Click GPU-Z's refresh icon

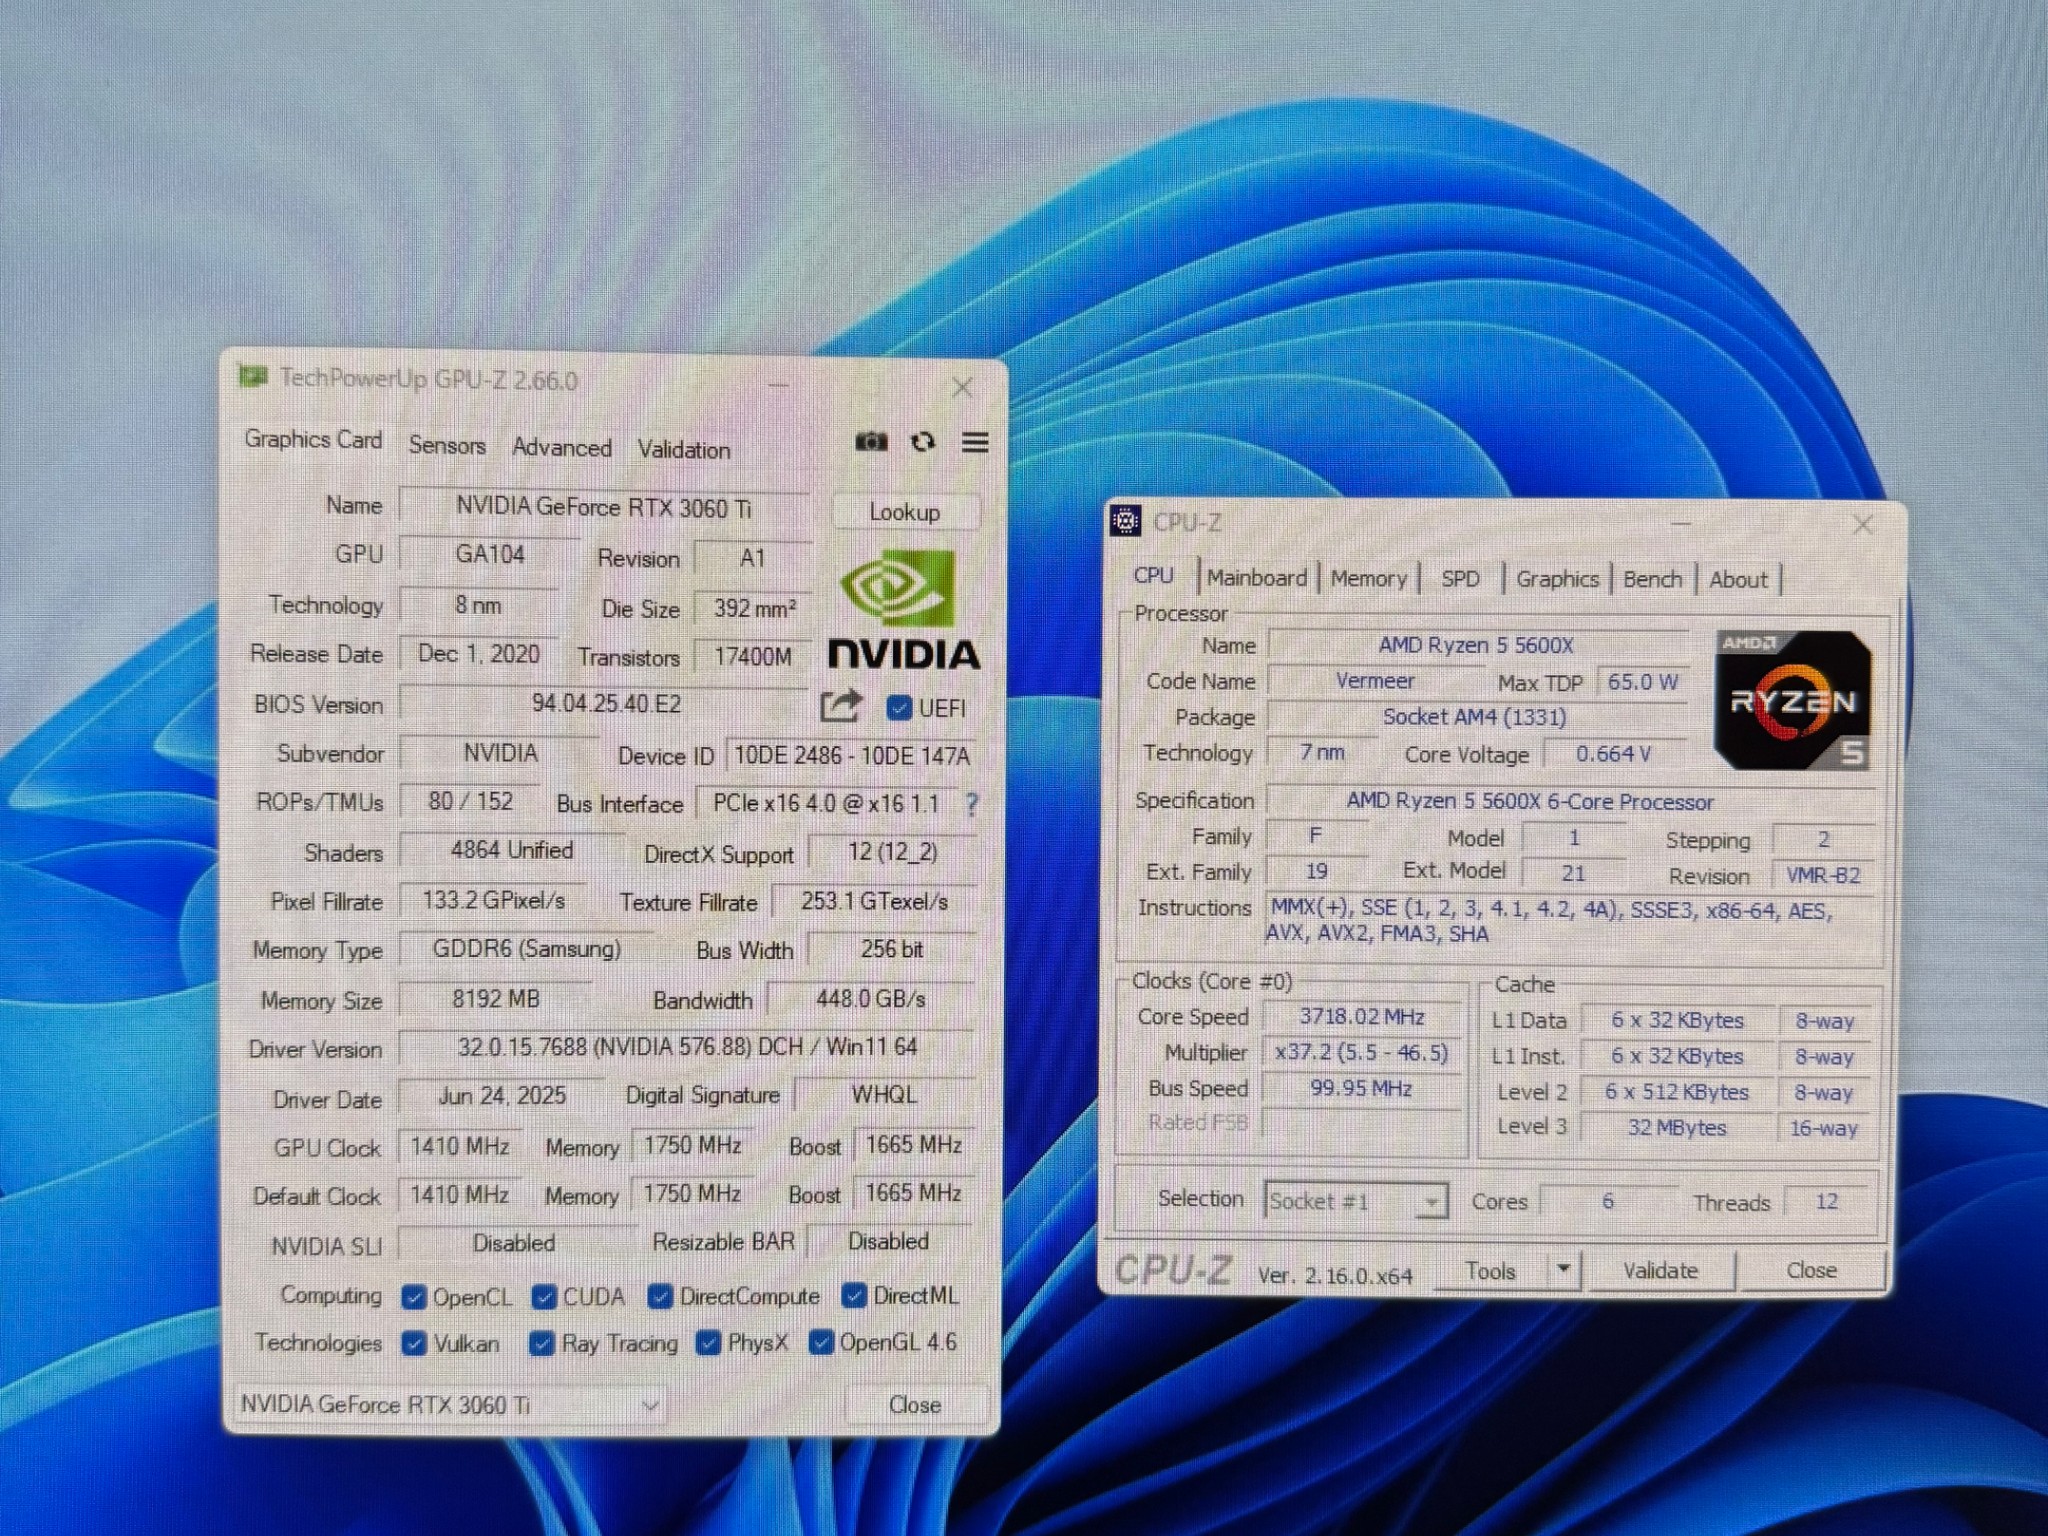[x=922, y=442]
